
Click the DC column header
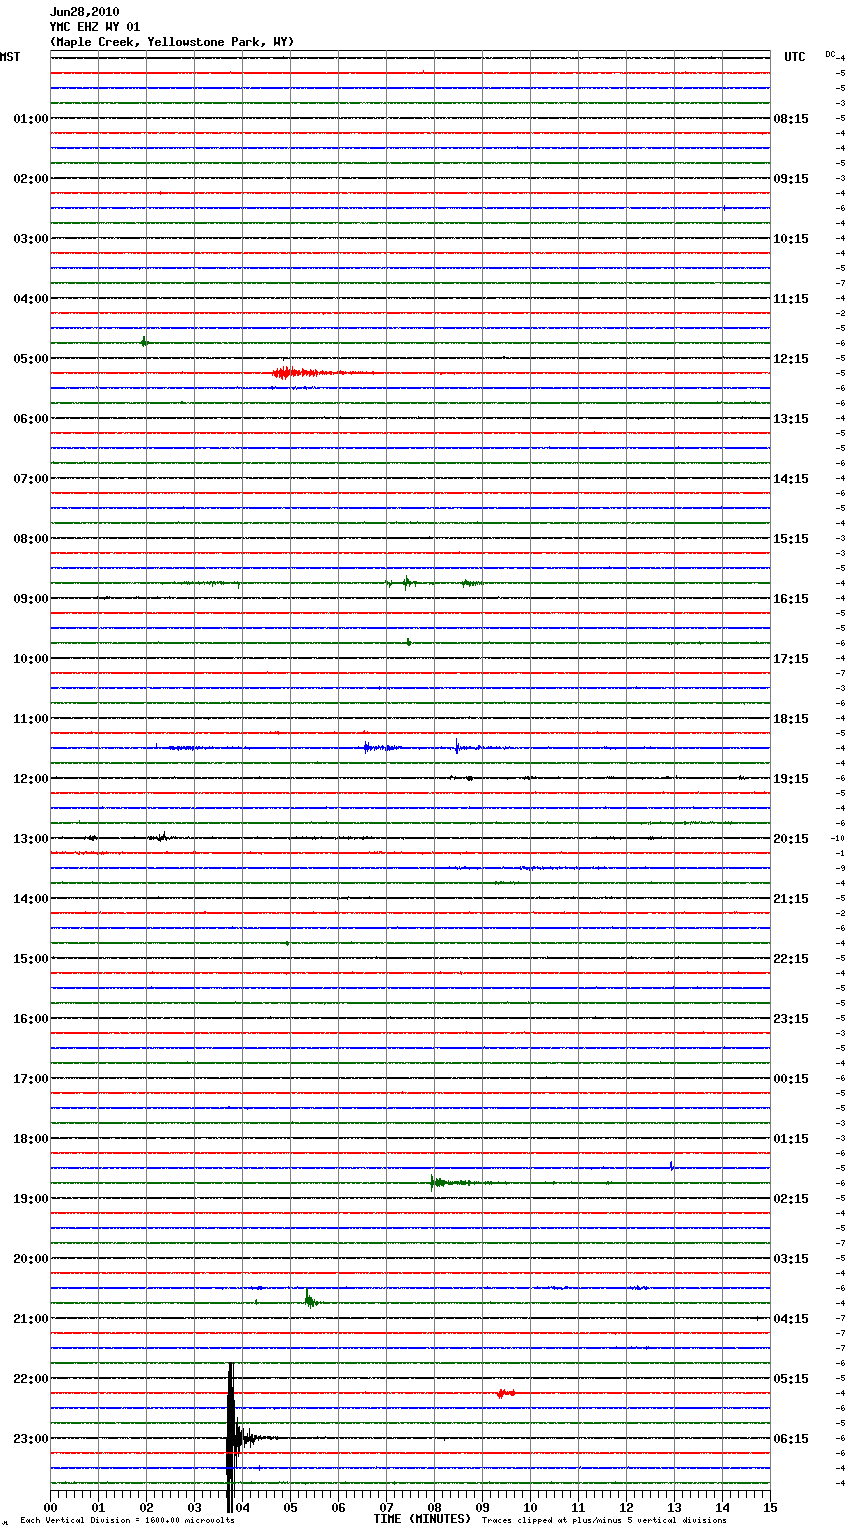[830, 54]
